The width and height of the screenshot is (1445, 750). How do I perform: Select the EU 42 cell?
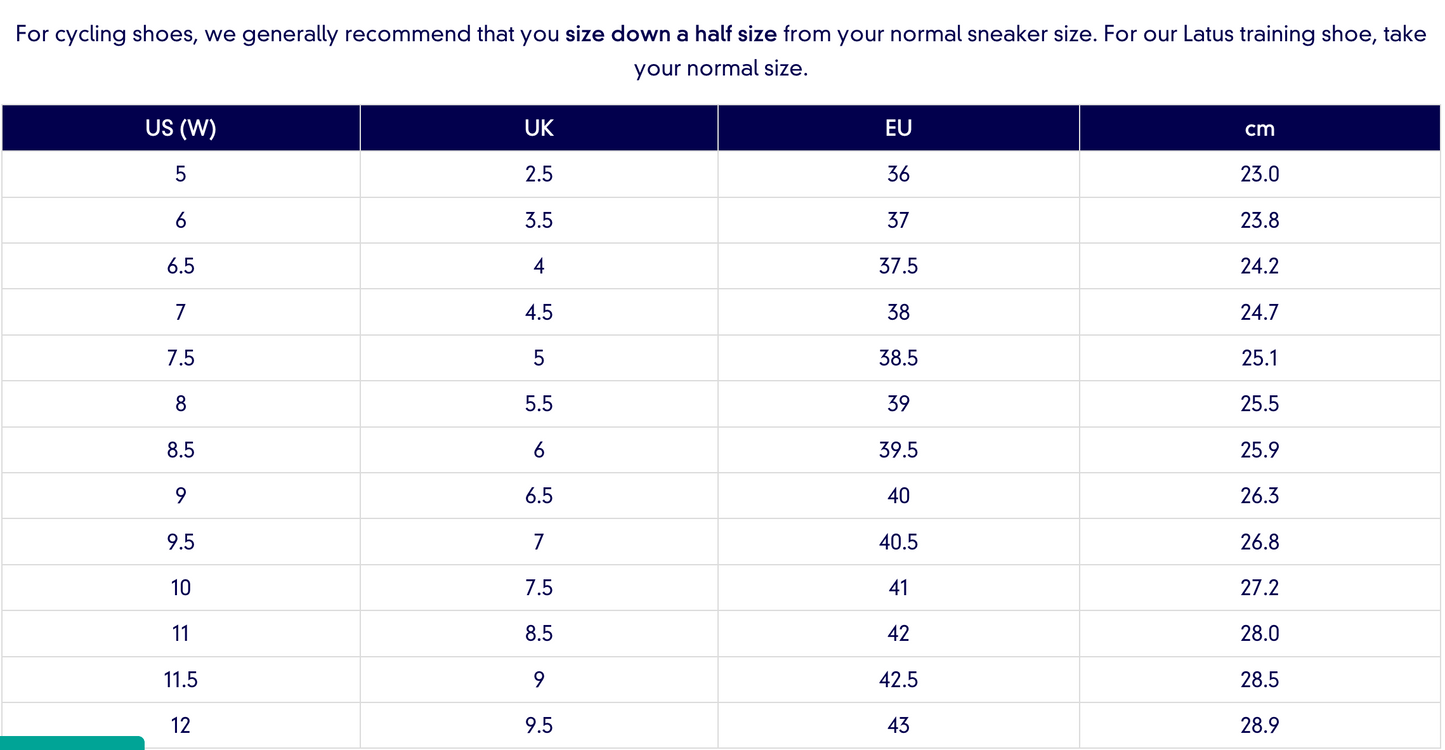pyautogui.click(x=898, y=634)
